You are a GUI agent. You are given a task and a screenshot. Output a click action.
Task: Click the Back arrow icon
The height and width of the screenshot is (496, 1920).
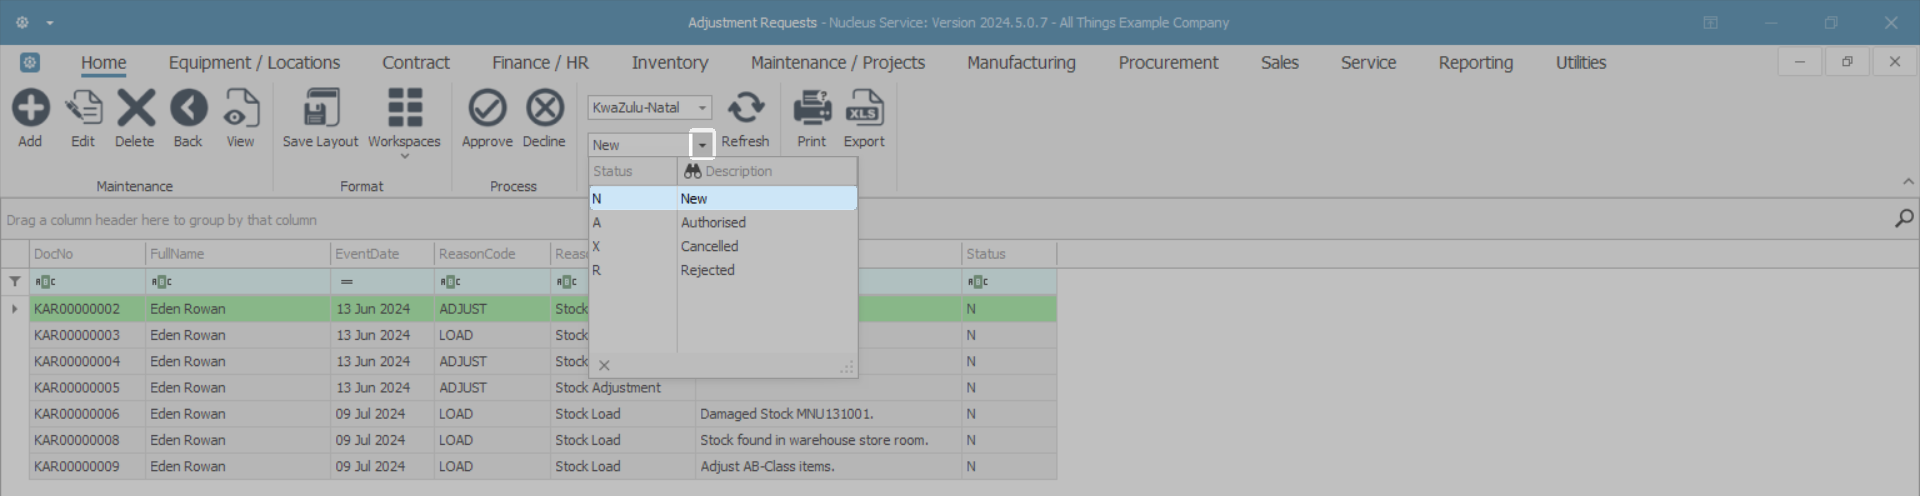[x=188, y=108]
